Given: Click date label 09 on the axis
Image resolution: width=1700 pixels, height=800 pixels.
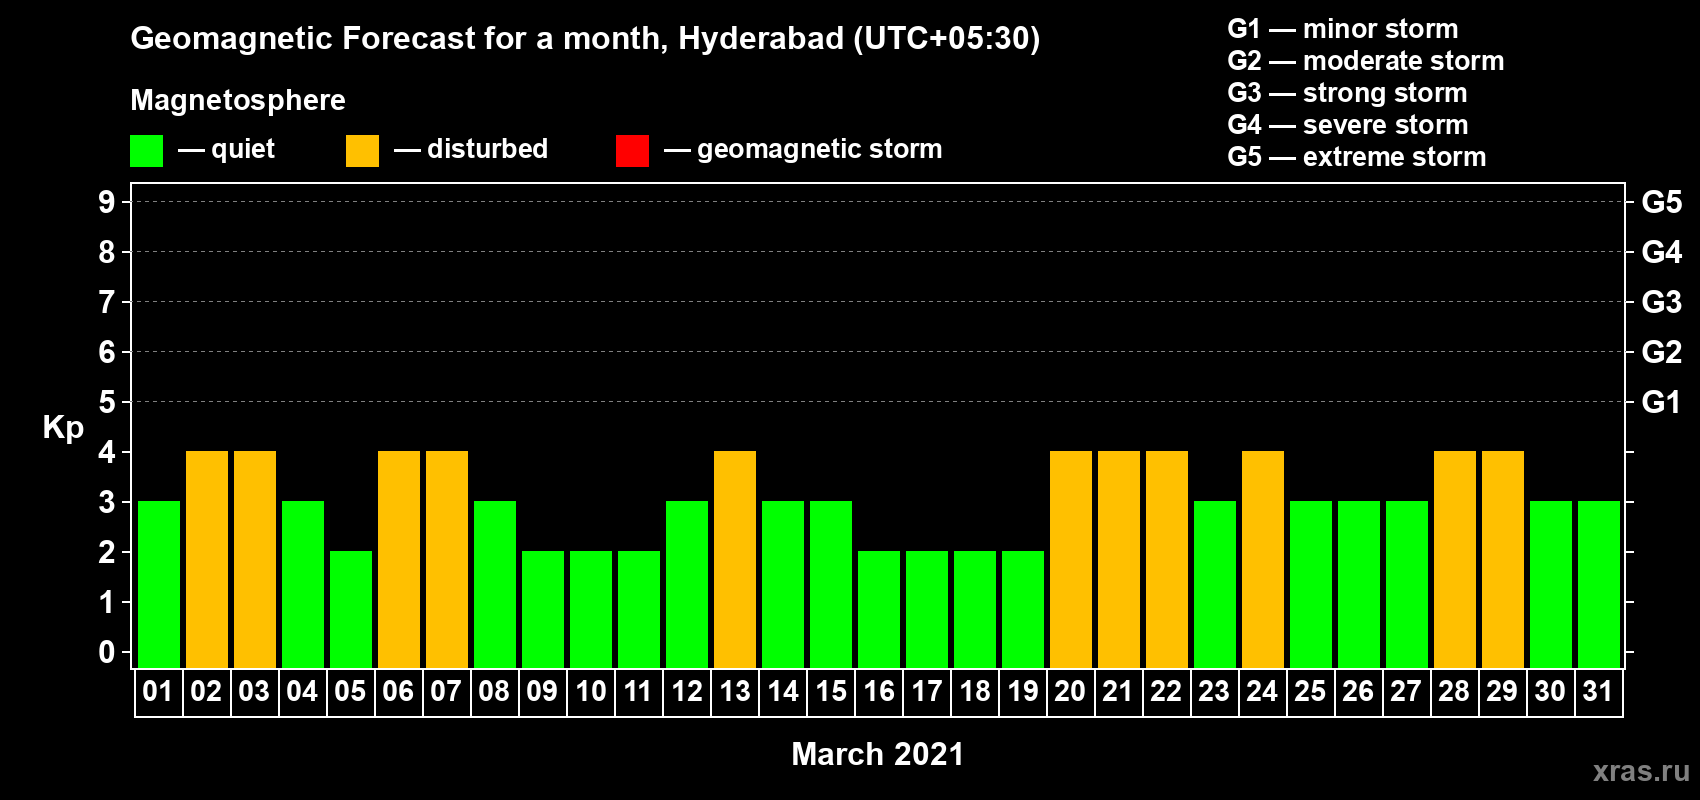Looking at the screenshot, I should pos(542,692).
